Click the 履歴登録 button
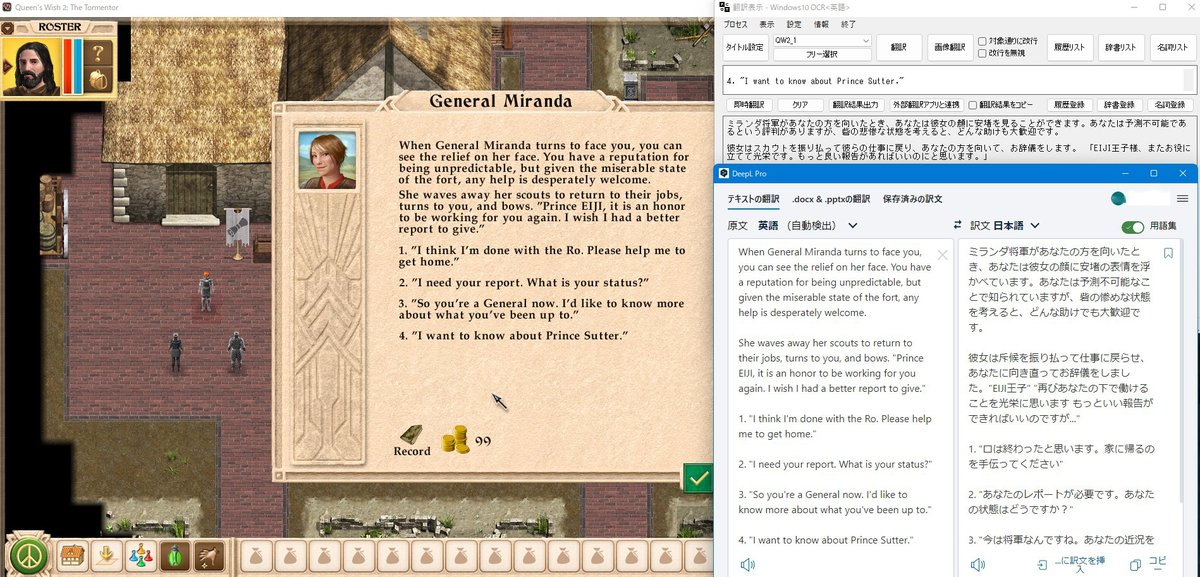This screenshot has width=1200, height=577. tap(1069, 104)
